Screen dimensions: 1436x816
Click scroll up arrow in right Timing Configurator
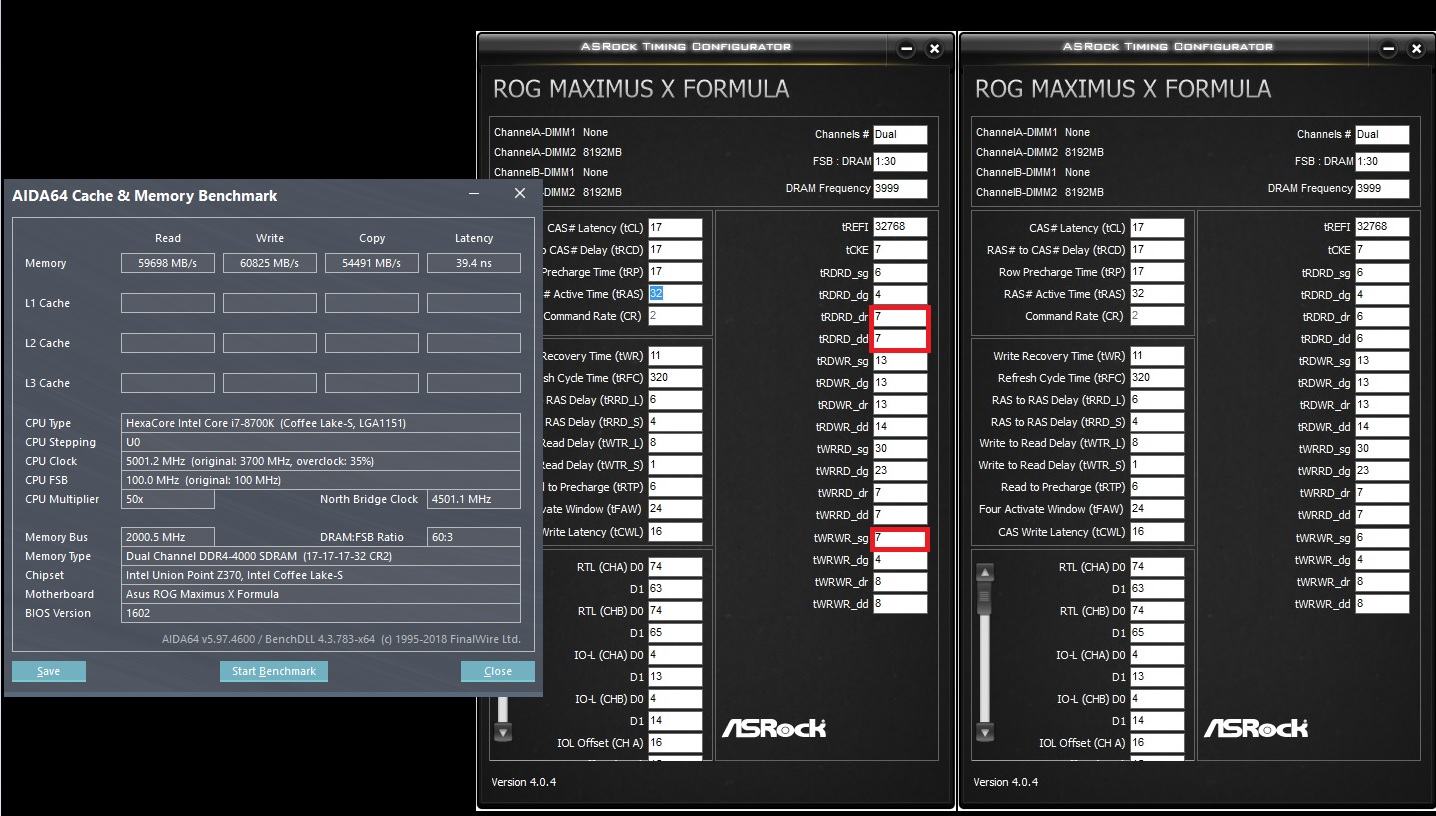985,573
